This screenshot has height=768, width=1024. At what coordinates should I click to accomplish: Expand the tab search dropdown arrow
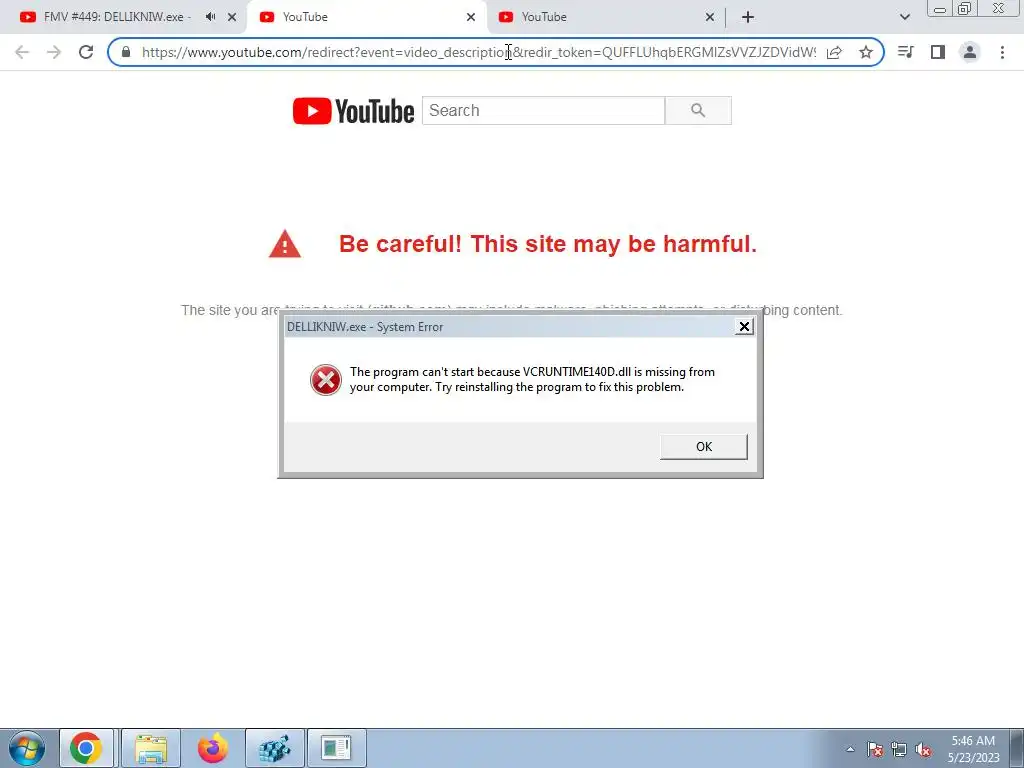click(904, 17)
